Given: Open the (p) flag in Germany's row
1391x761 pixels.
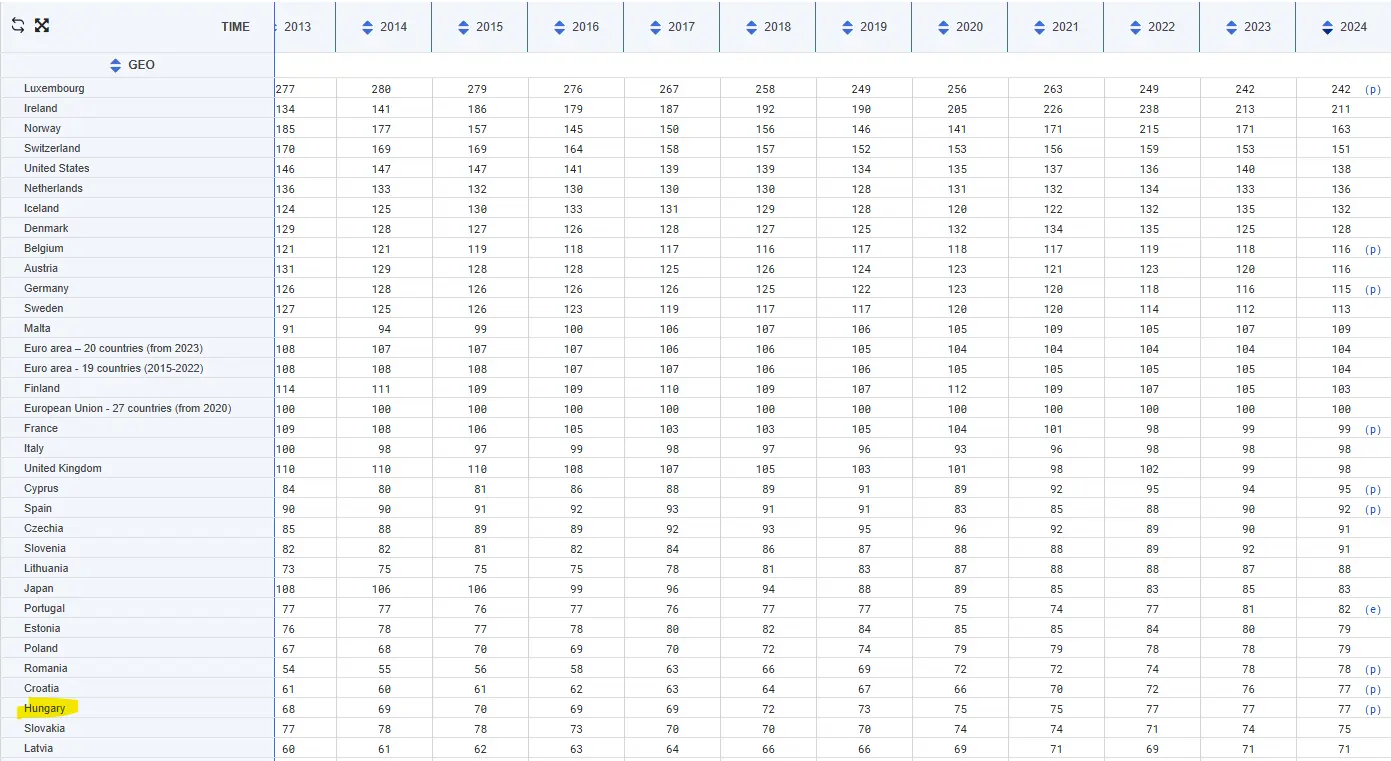Looking at the screenshot, I should point(1372,289).
